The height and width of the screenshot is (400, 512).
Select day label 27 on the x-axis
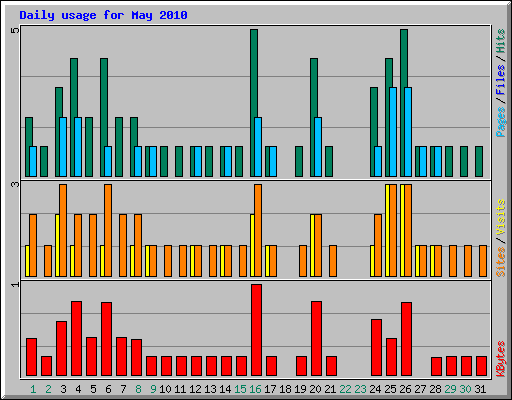[420, 389]
